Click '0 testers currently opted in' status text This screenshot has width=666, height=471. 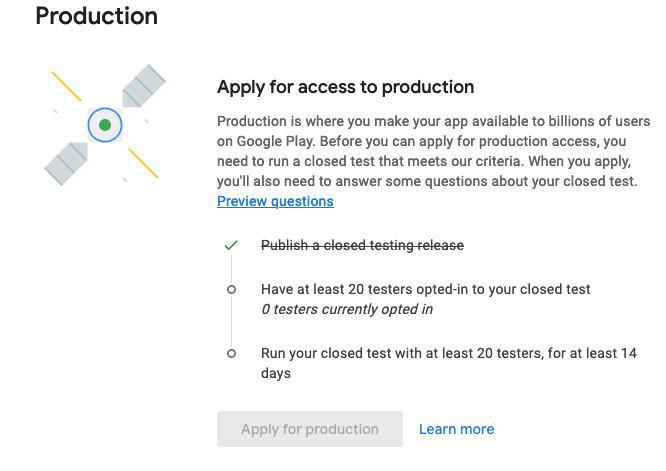tap(346, 309)
